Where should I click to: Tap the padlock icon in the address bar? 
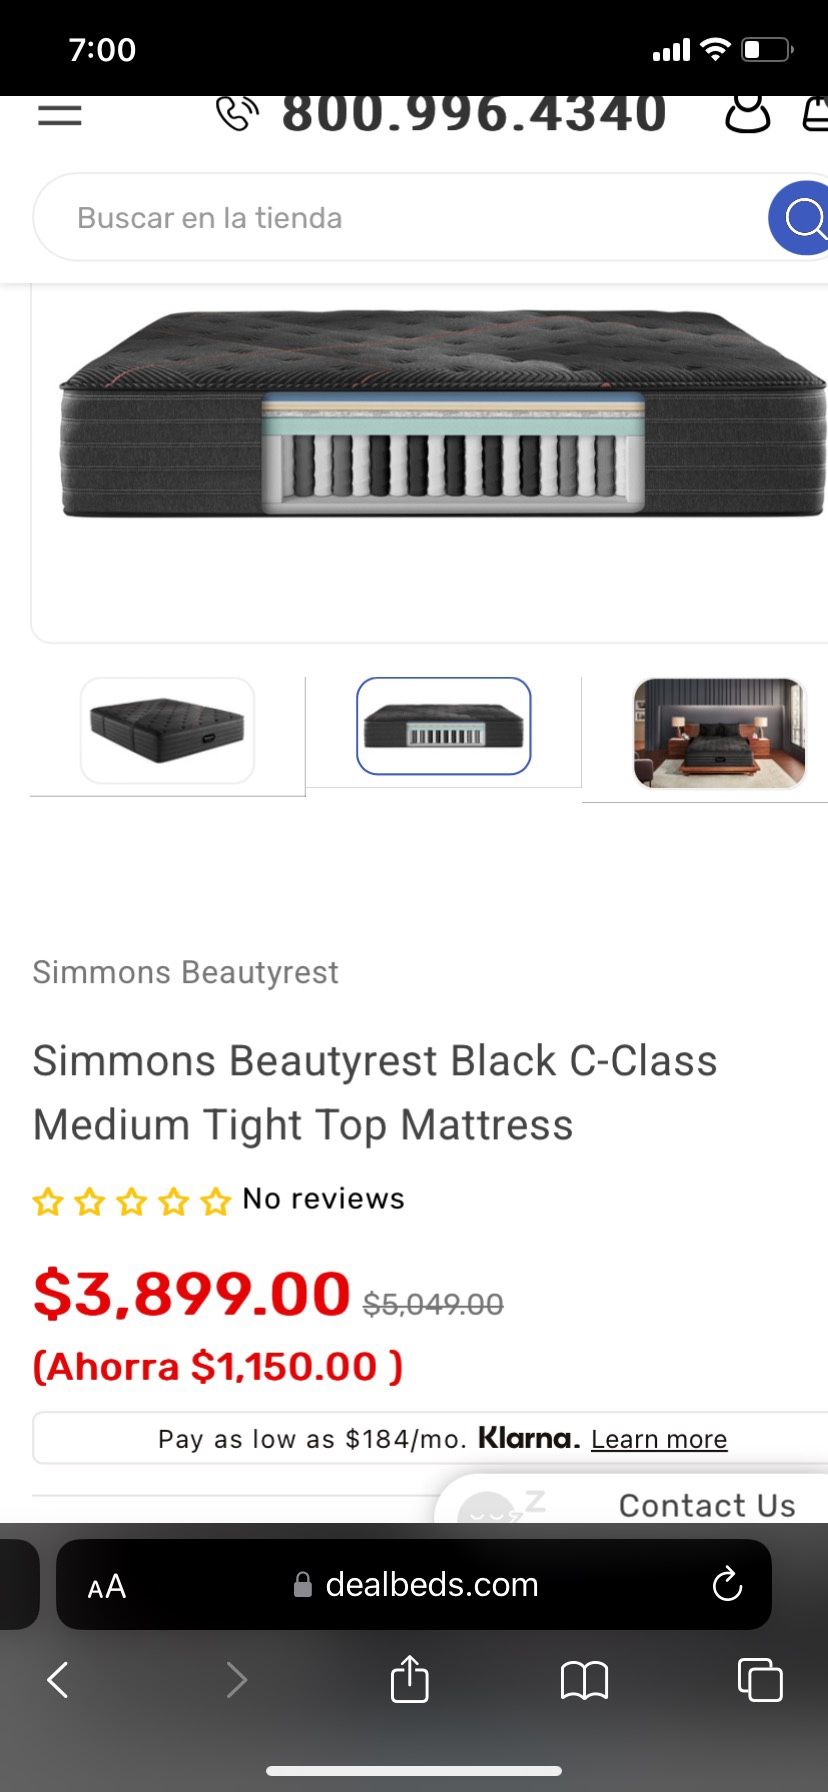tap(302, 1584)
